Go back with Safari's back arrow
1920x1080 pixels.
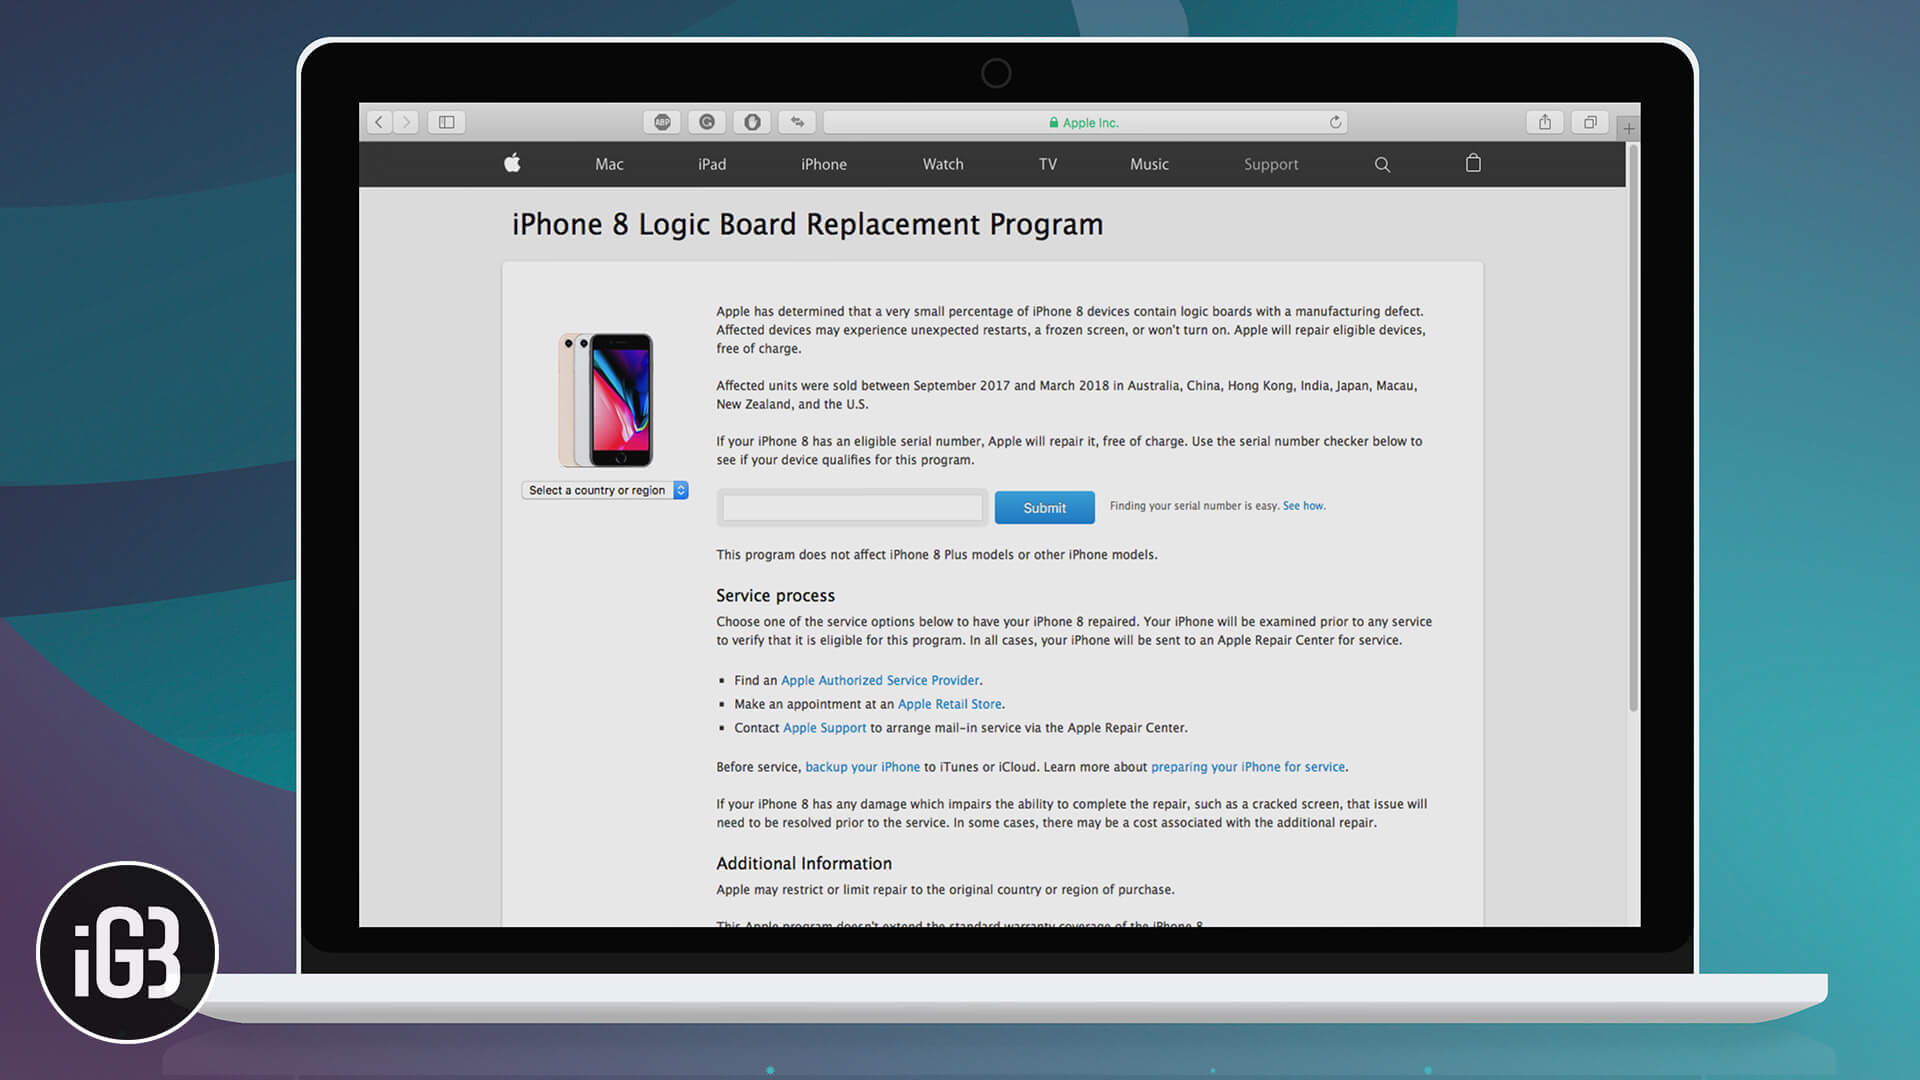point(379,122)
